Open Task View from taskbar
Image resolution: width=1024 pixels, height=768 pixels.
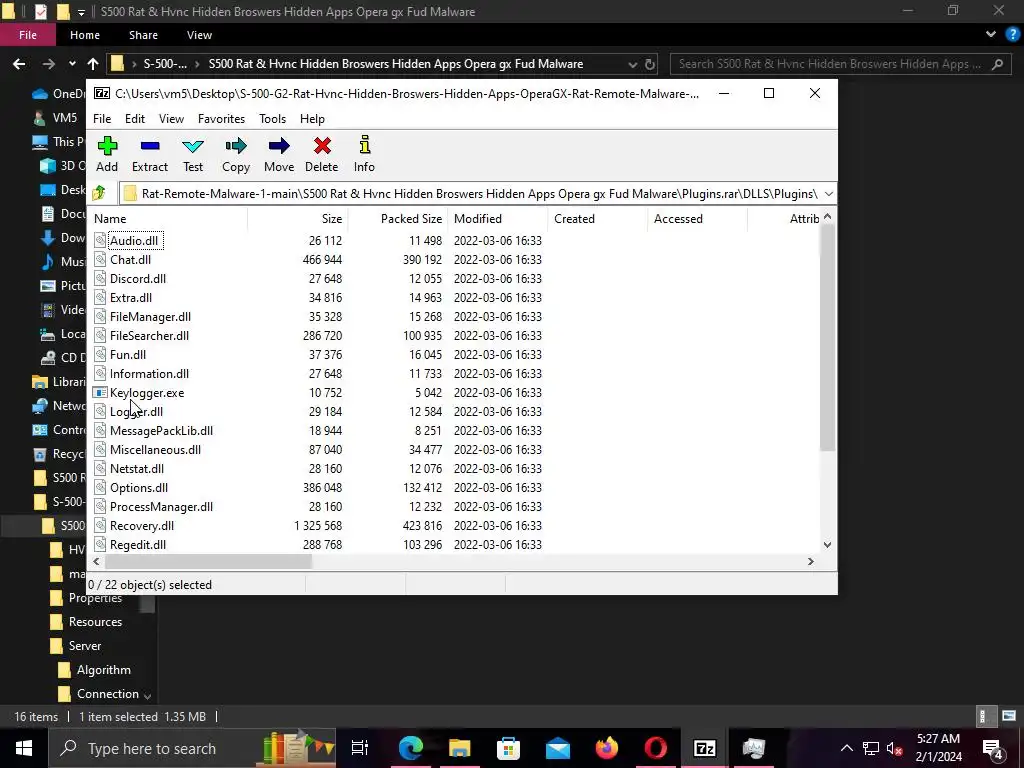[x=360, y=748]
